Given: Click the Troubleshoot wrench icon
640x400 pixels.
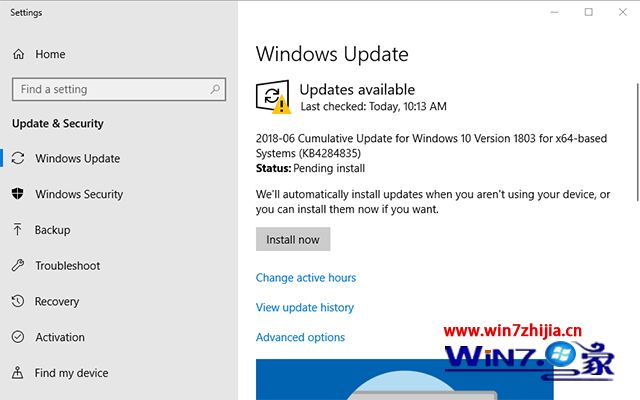Looking at the screenshot, I should [x=18, y=265].
